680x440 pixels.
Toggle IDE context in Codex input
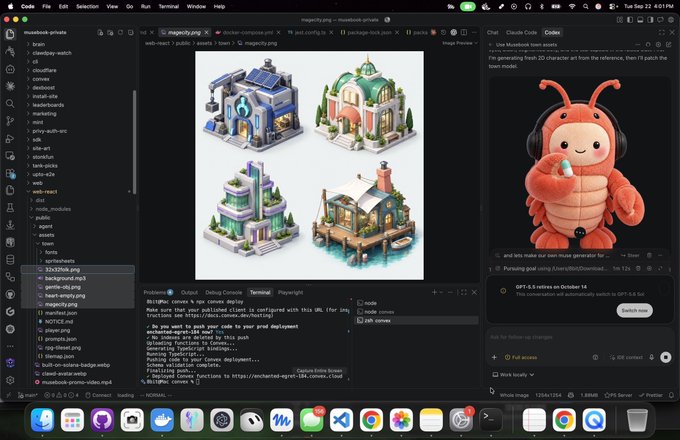click(626, 357)
